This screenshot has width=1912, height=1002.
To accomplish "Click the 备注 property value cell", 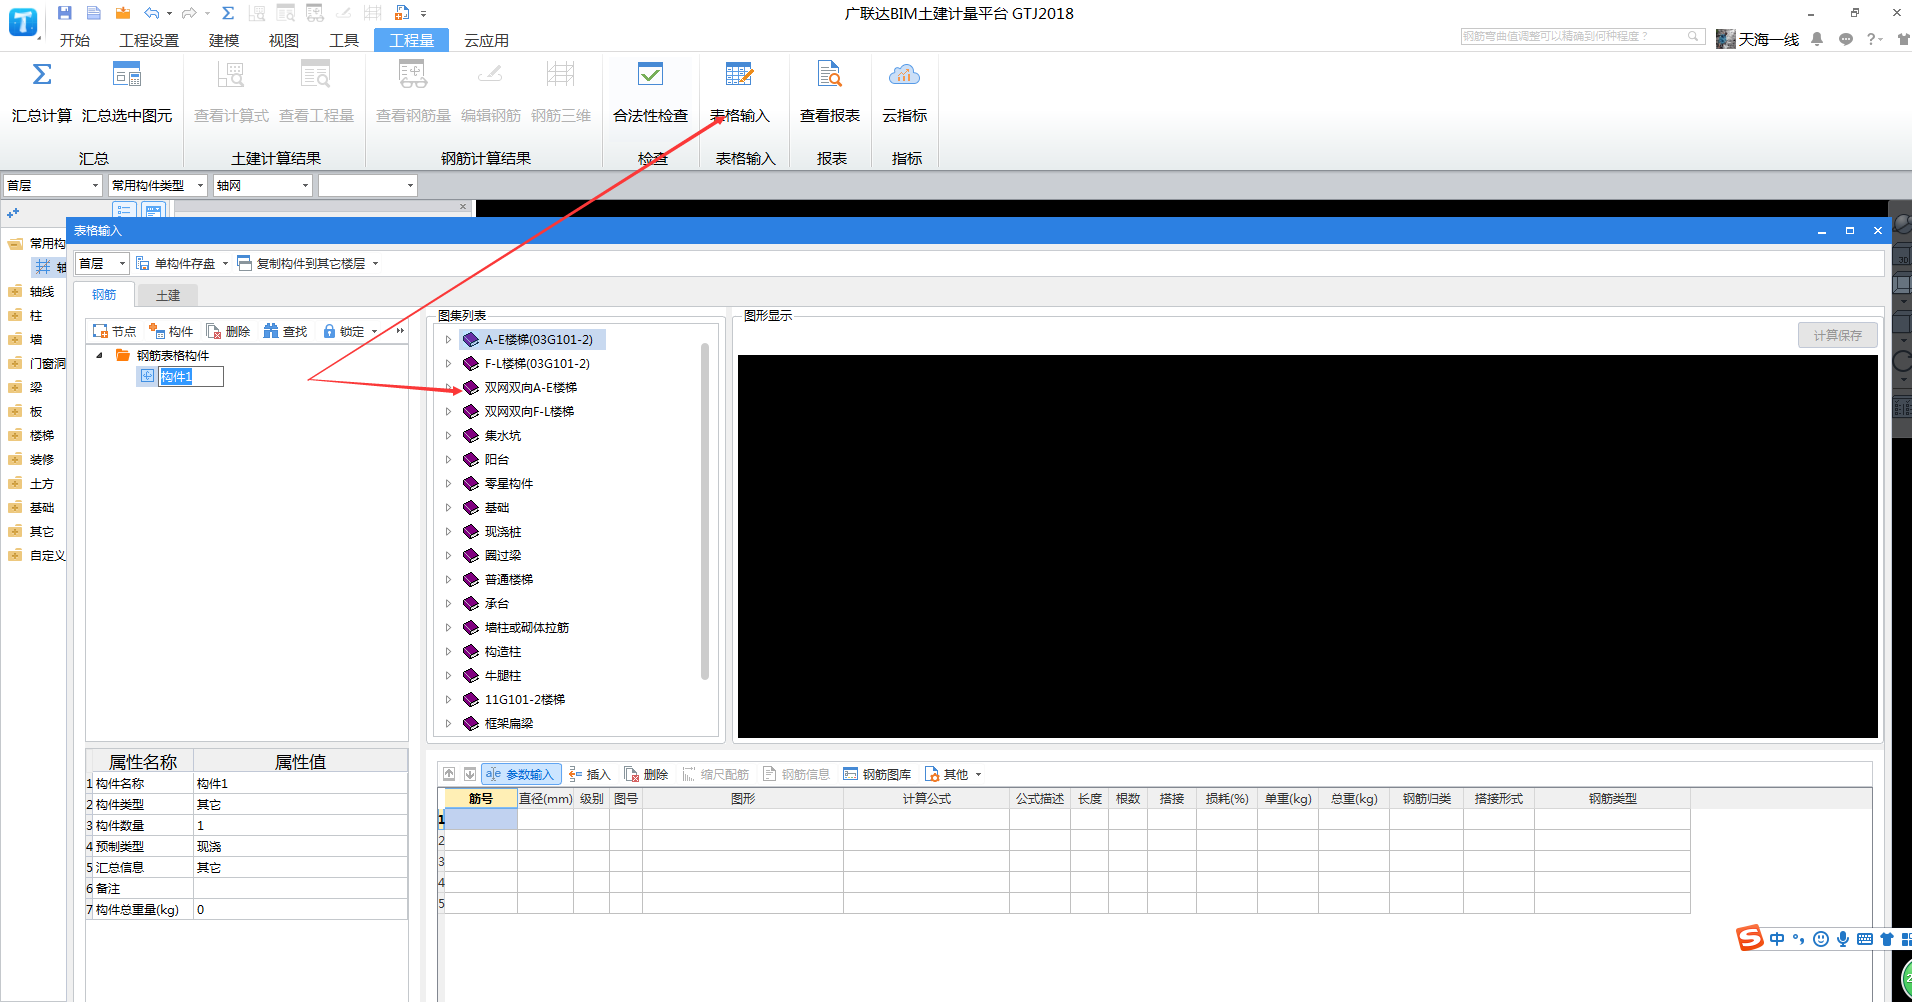I will coord(300,889).
